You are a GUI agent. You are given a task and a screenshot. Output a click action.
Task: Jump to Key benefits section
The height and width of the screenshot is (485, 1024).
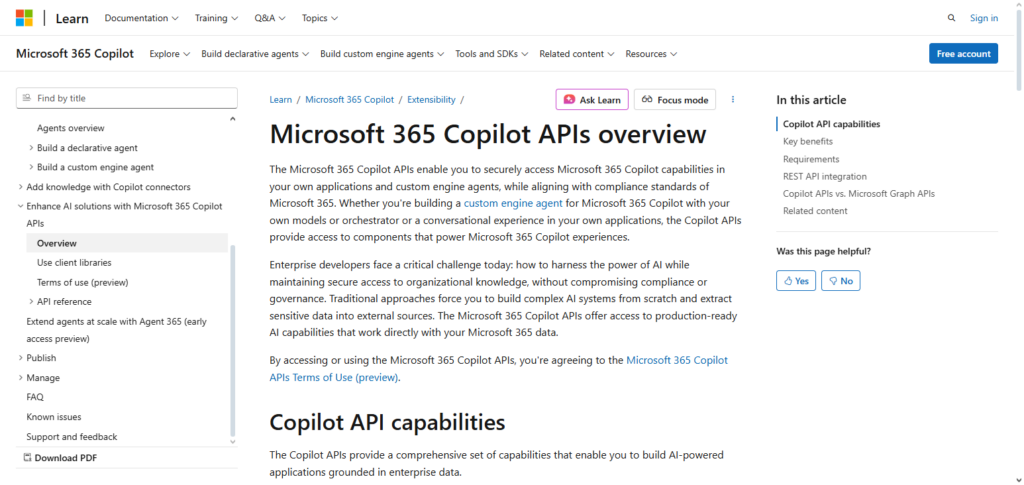coord(808,141)
